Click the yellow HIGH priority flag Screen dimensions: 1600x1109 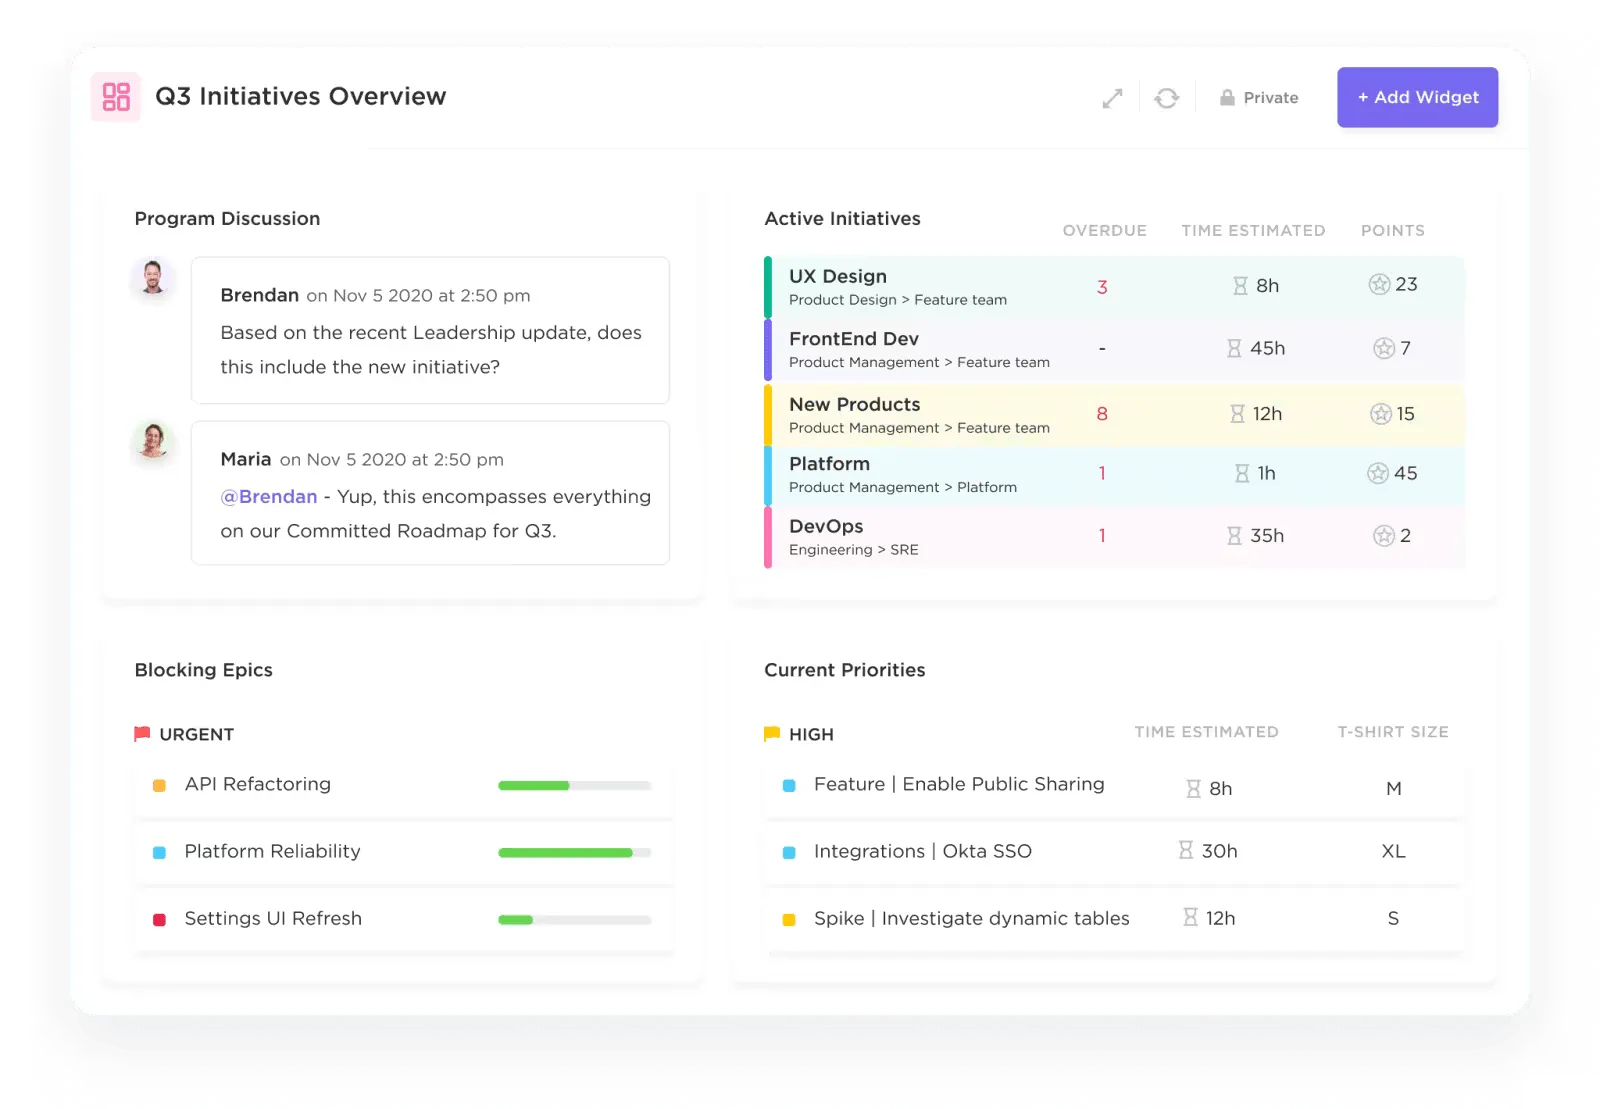[772, 734]
